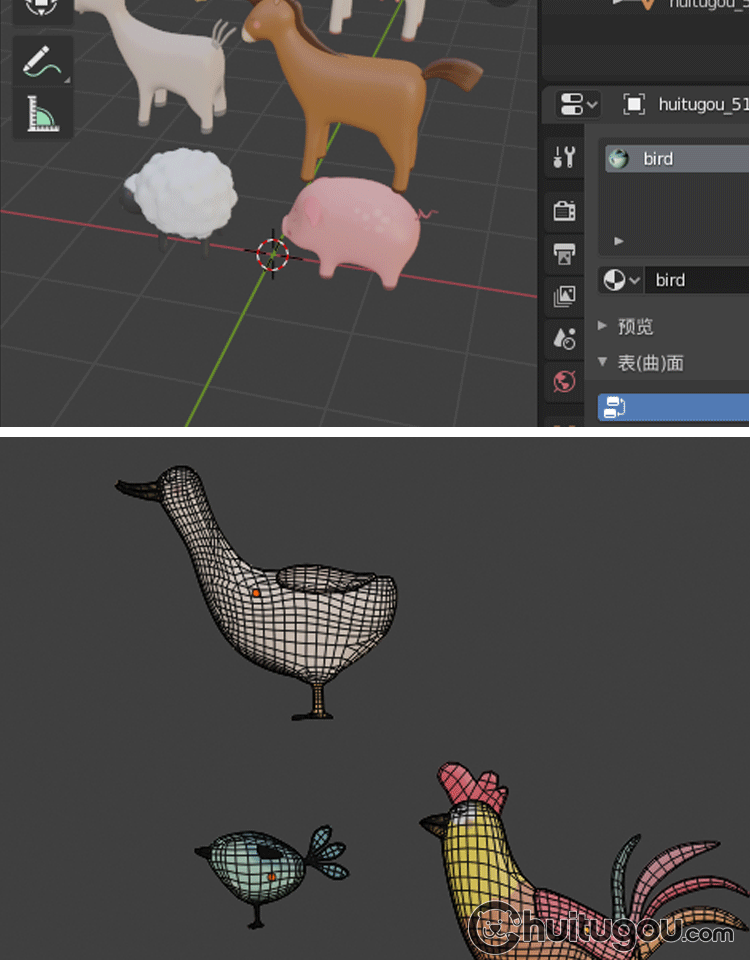Open the Scene properties tab (cone and sphere)
750x960 pixels.
click(x=564, y=339)
